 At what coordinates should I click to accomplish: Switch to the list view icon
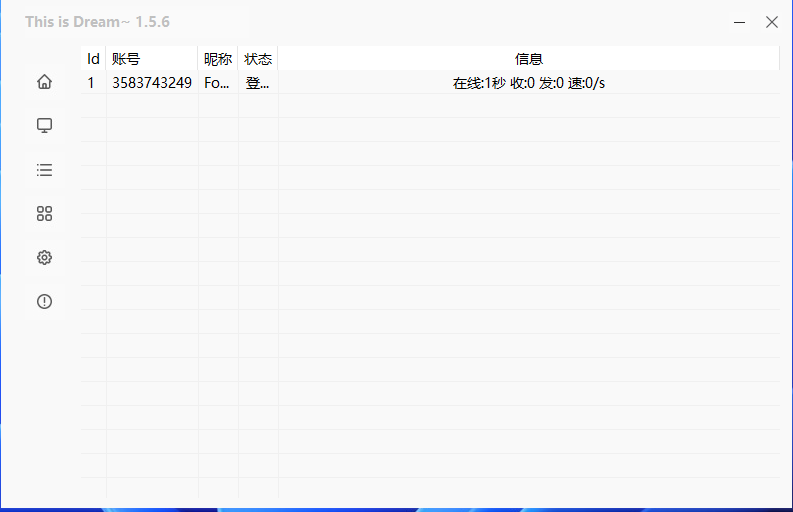click(x=44, y=170)
